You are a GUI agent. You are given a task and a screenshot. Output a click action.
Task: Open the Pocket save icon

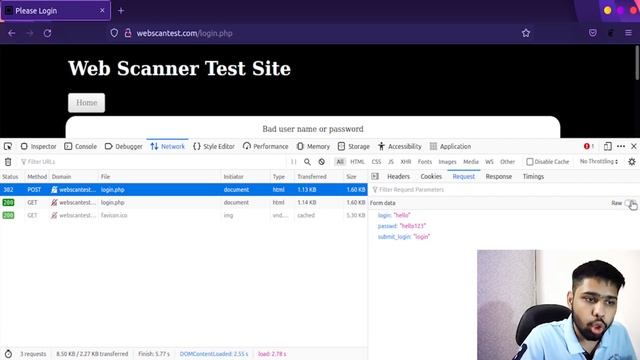pyautogui.click(x=593, y=33)
